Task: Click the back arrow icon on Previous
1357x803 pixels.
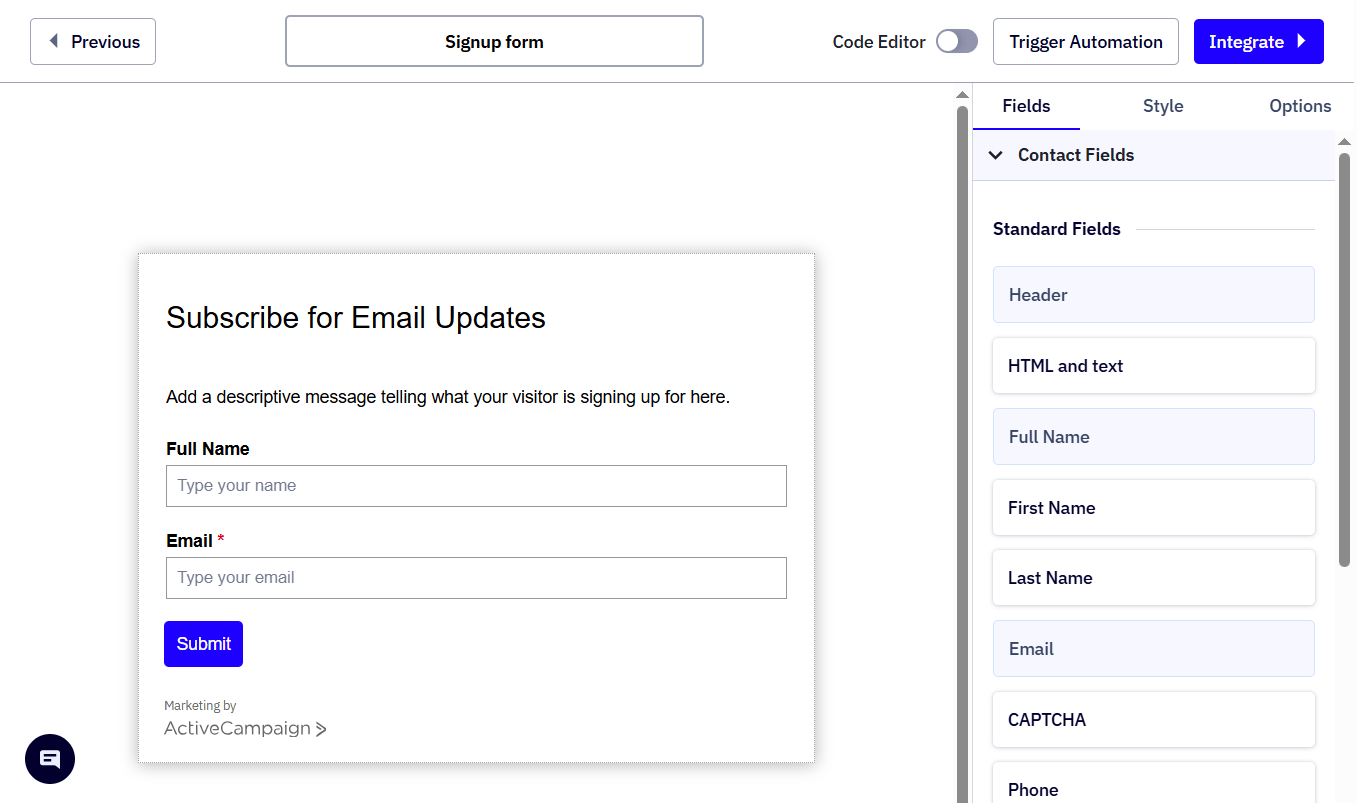Action: tap(53, 41)
